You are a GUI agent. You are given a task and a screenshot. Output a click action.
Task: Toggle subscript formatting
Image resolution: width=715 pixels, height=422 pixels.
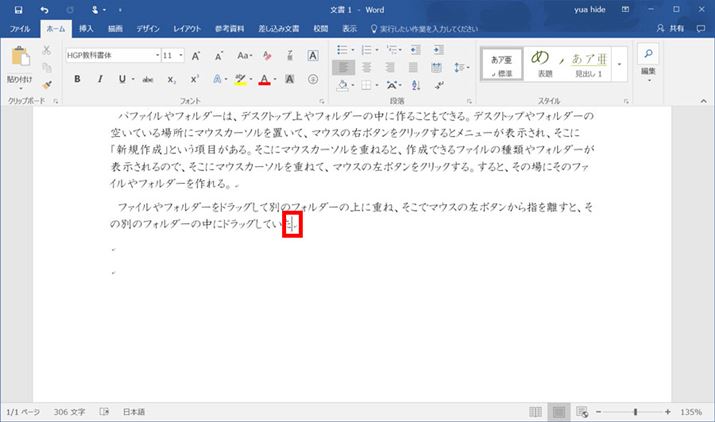click(171, 79)
